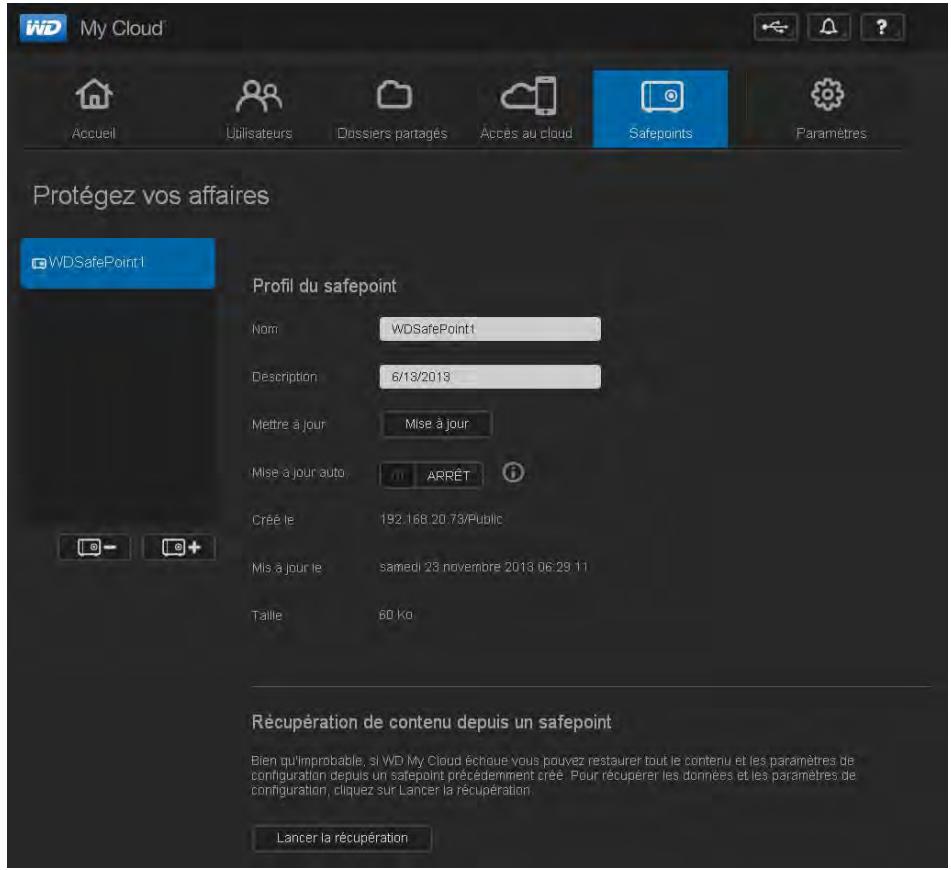Image resolution: width=951 pixels, height=870 pixels.
Task: Open the Paramètres tab
Action: point(830,109)
